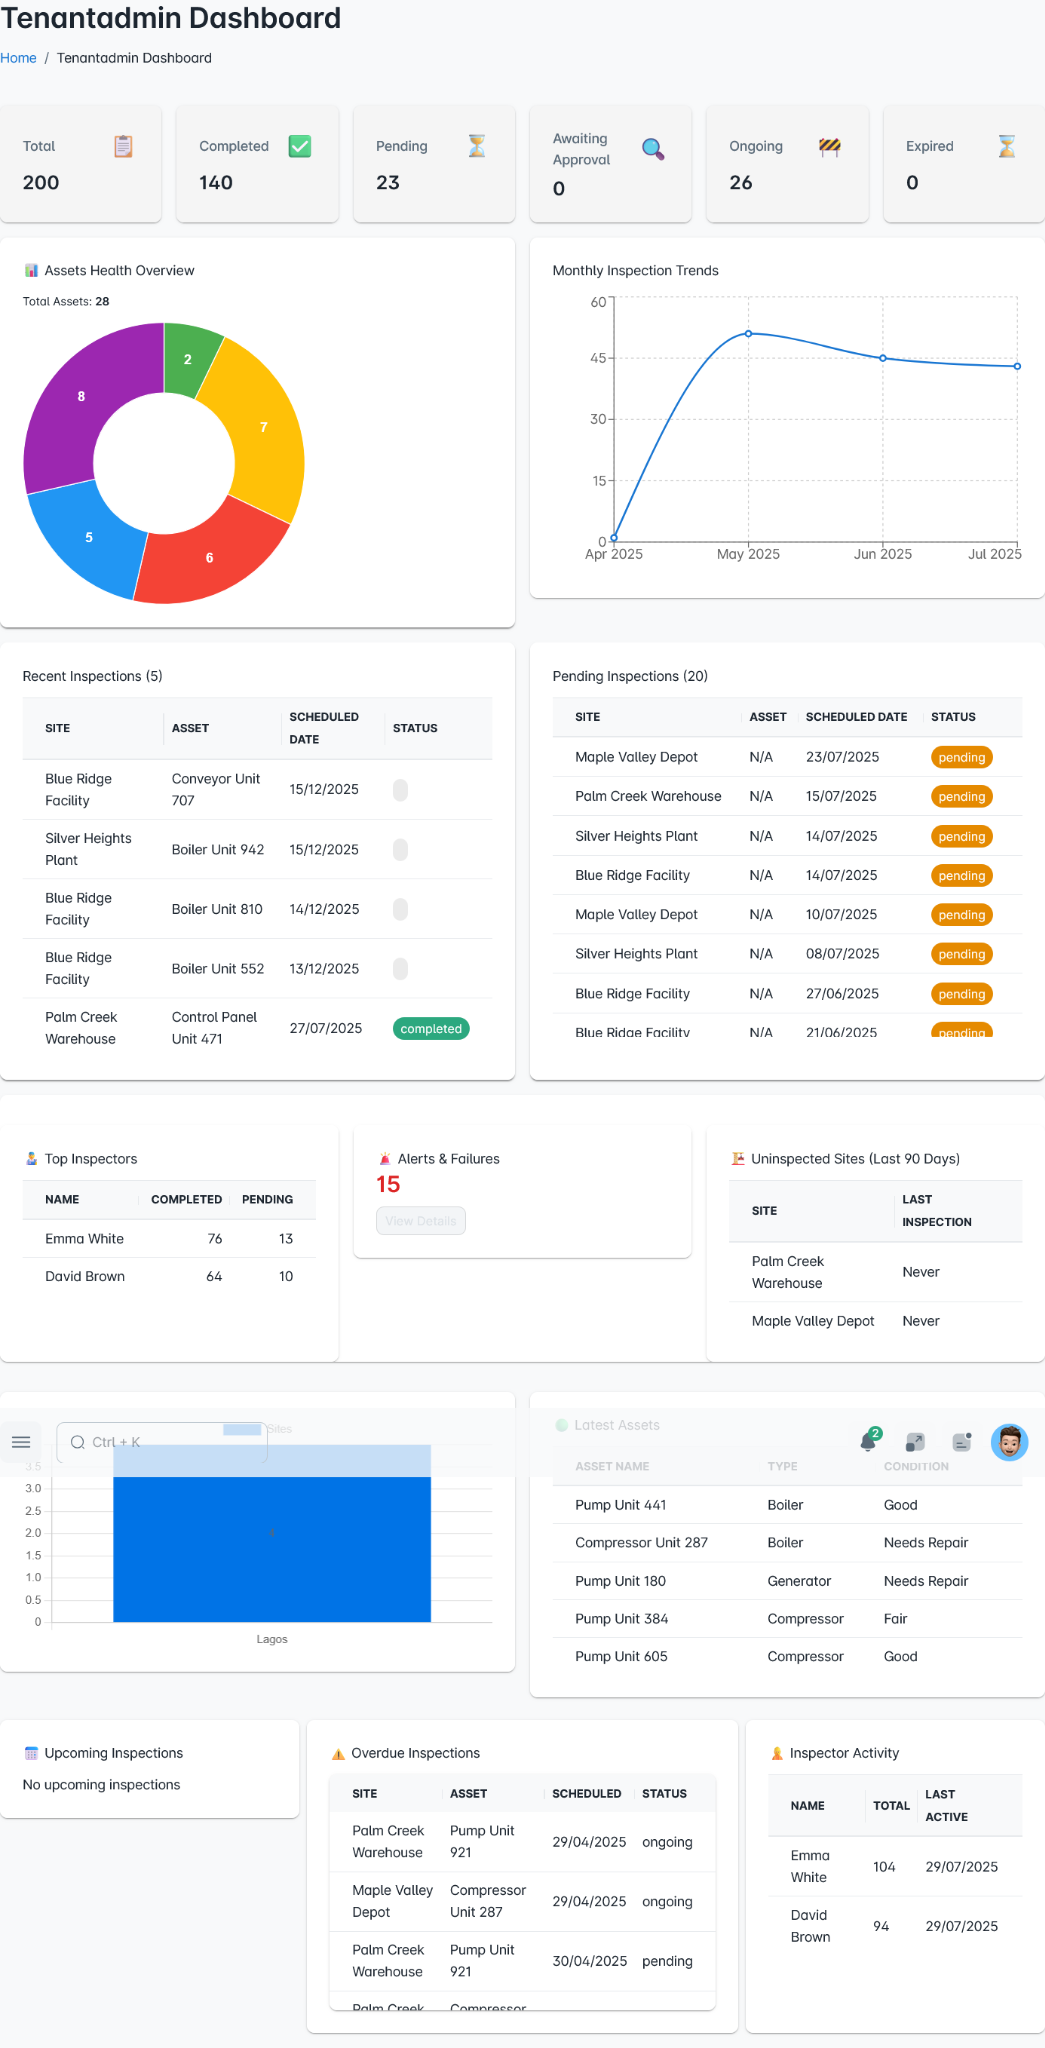Viewport: 1045px width, 2048px height.
Task: Click the Total clipboard icon
Action: coord(123,146)
